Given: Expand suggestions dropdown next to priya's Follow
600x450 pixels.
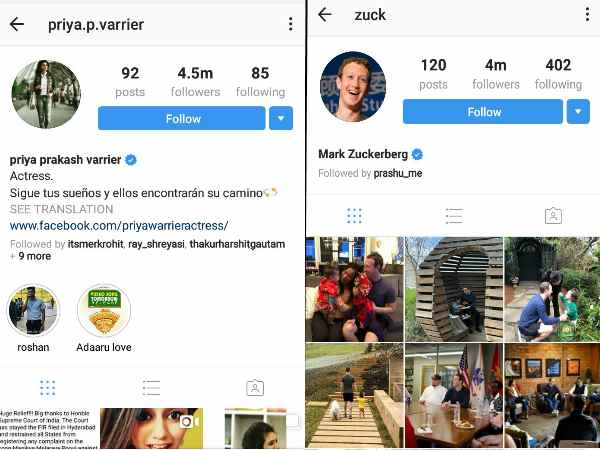Looking at the screenshot, I should (281, 119).
